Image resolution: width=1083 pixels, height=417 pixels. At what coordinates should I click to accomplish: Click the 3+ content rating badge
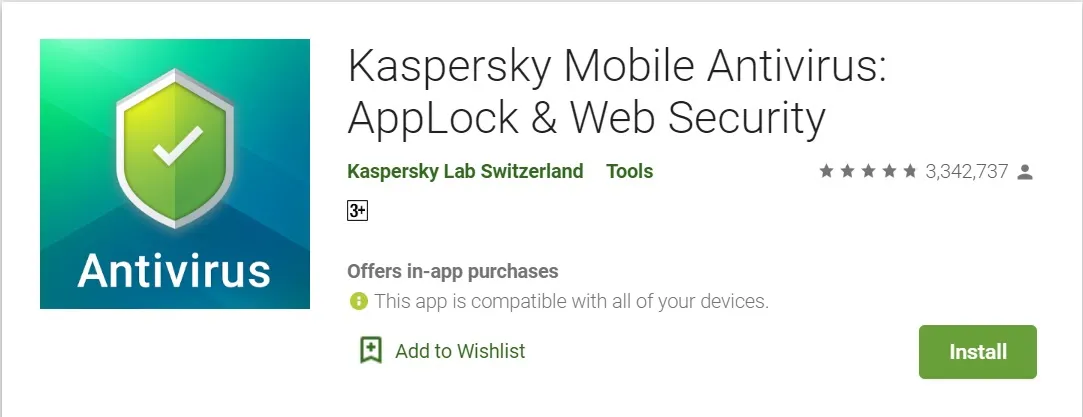coord(357,211)
